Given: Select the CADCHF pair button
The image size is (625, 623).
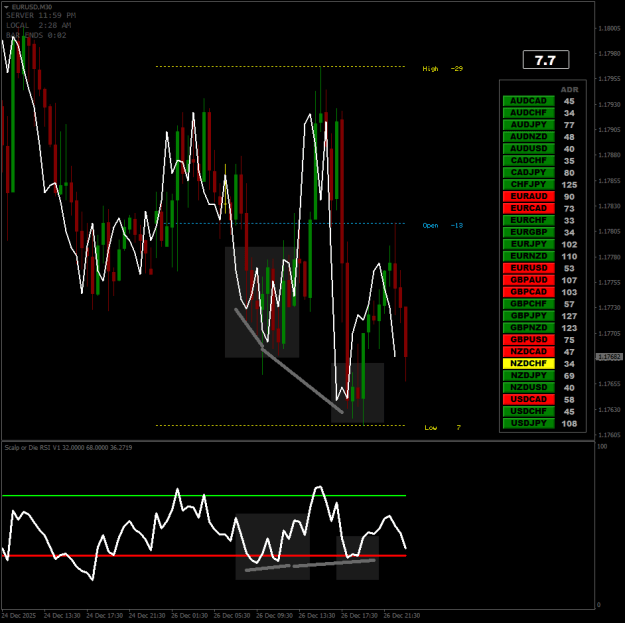Looking at the screenshot, I should [529, 161].
